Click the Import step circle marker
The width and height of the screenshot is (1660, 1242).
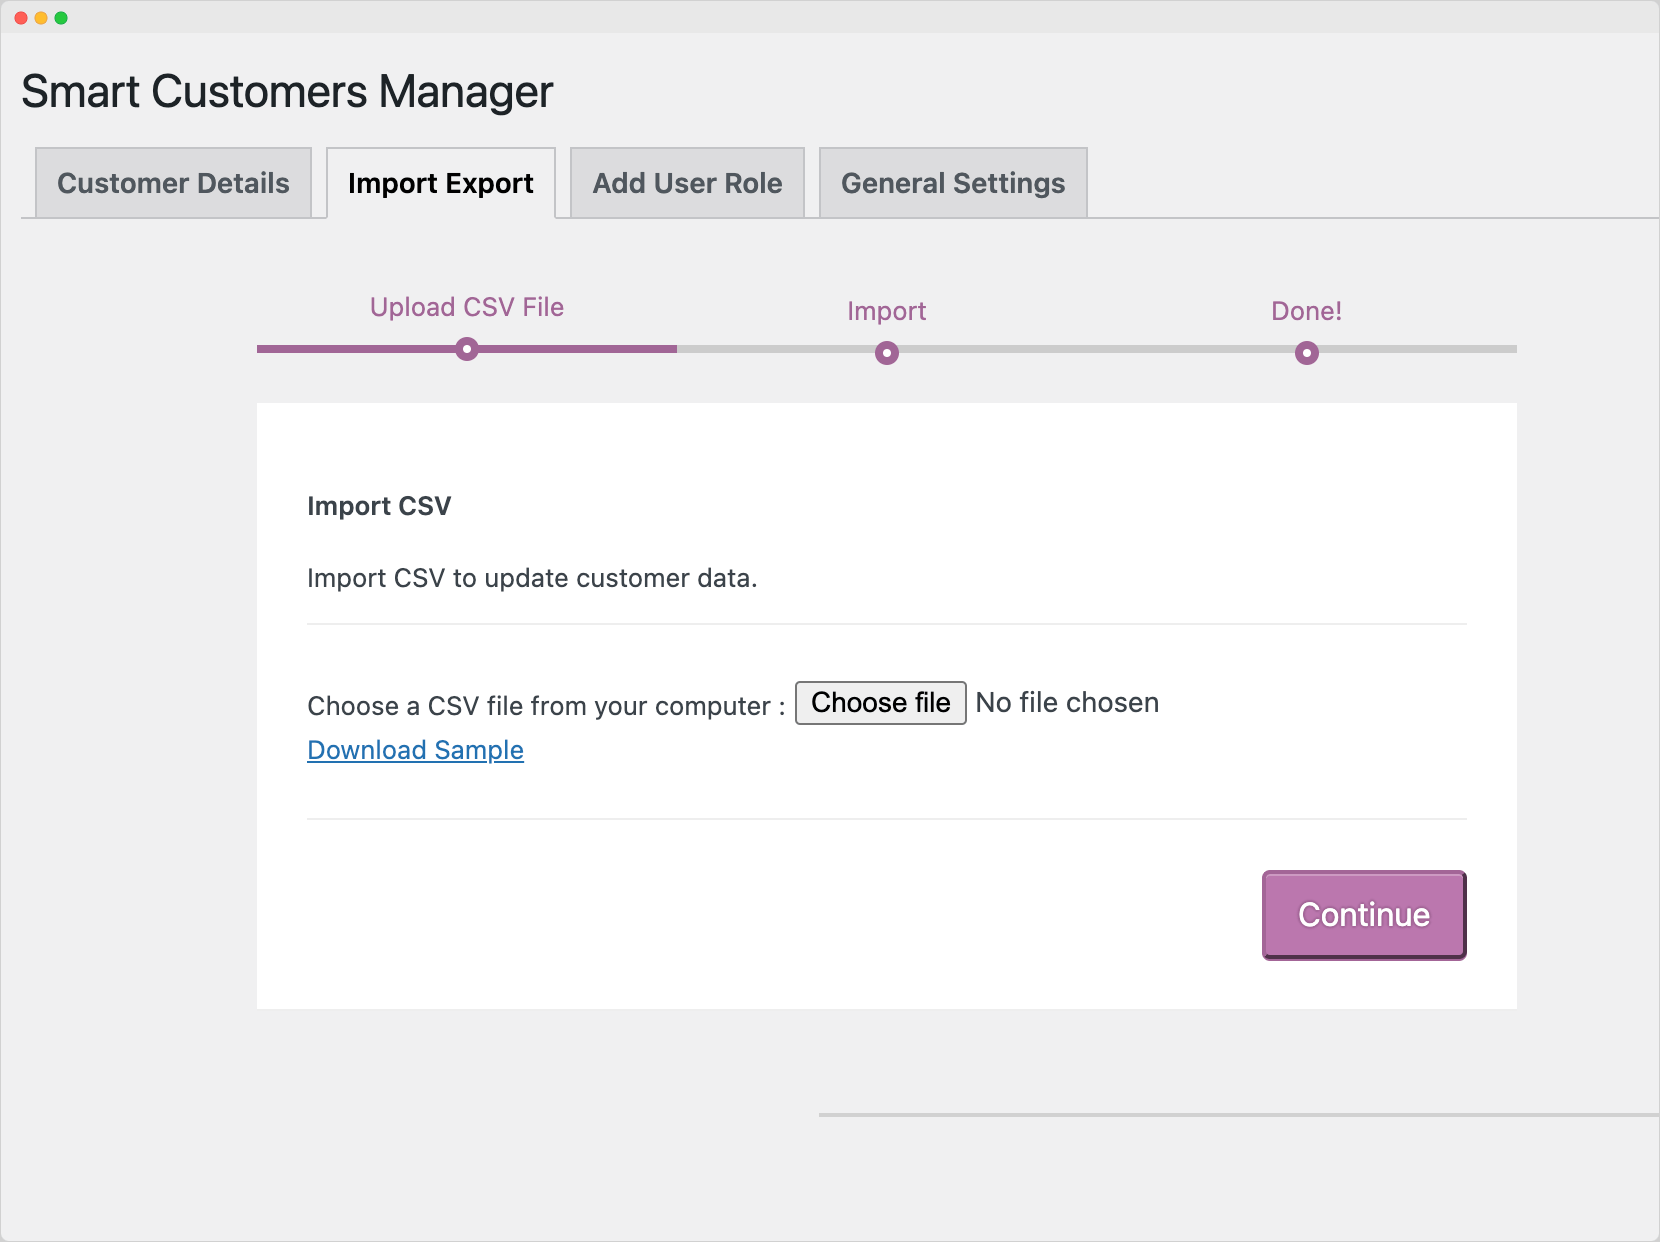coord(887,353)
